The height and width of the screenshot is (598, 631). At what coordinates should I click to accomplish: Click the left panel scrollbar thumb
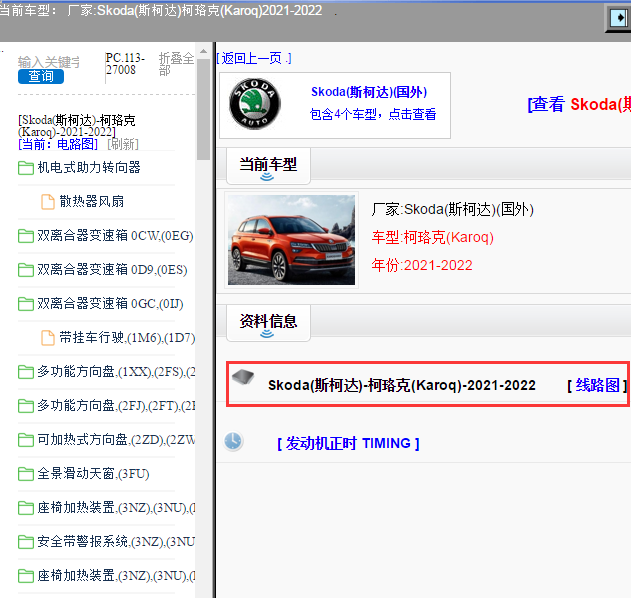pyautogui.click(x=203, y=109)
